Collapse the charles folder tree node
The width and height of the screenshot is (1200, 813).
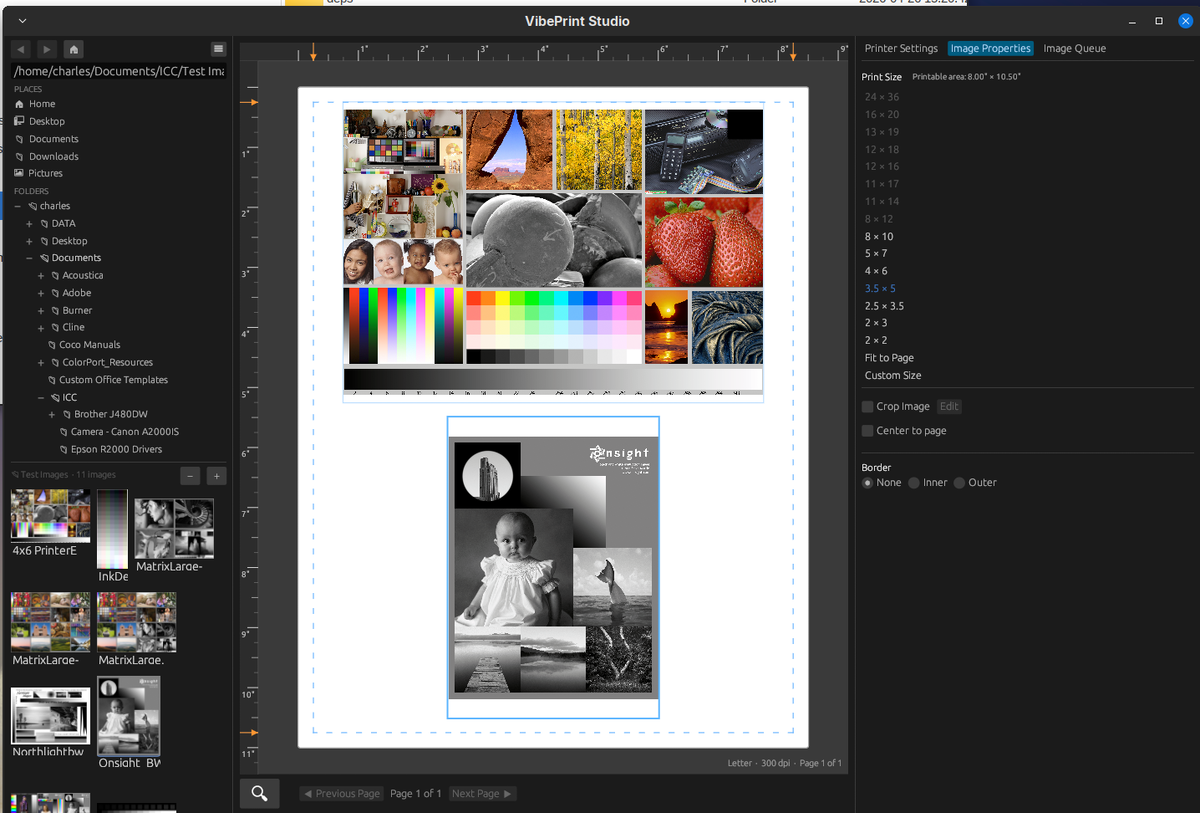tap(18, 206)
